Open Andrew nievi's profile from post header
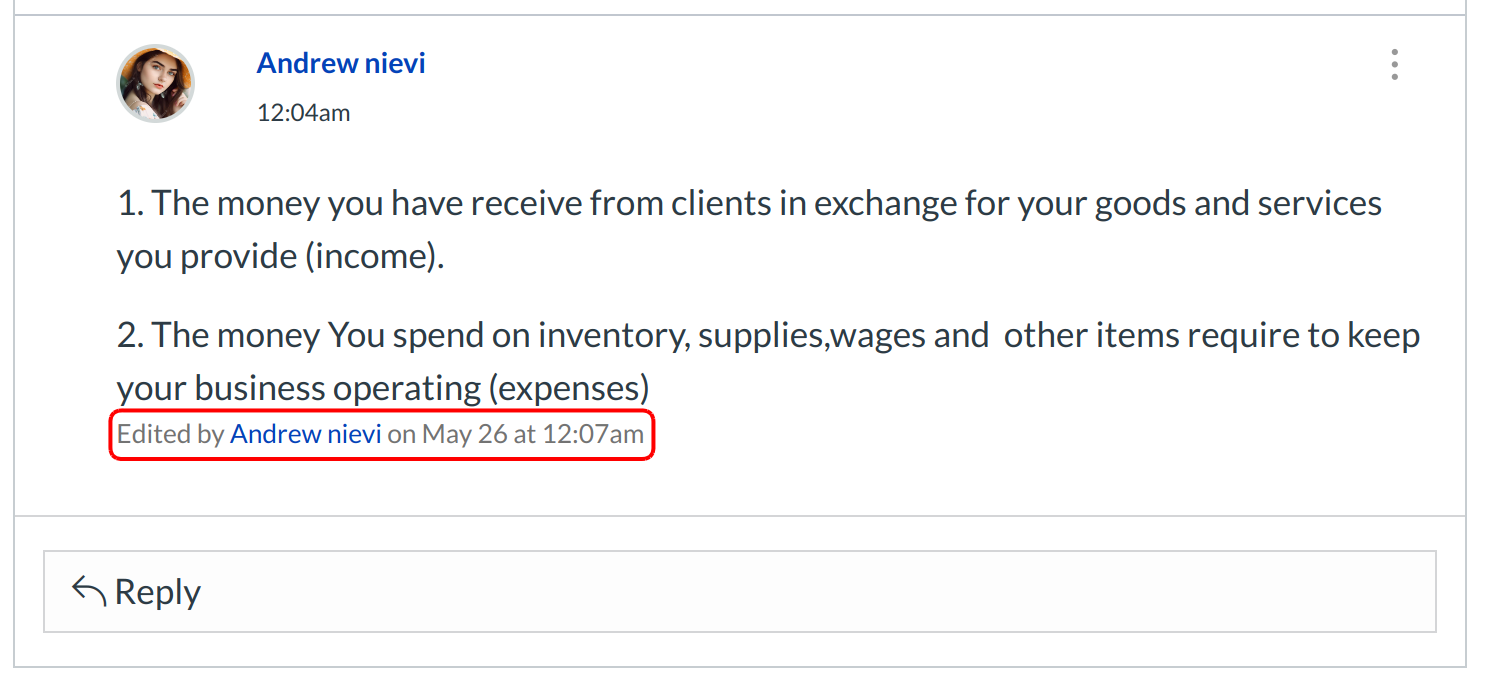 (341, 63)
